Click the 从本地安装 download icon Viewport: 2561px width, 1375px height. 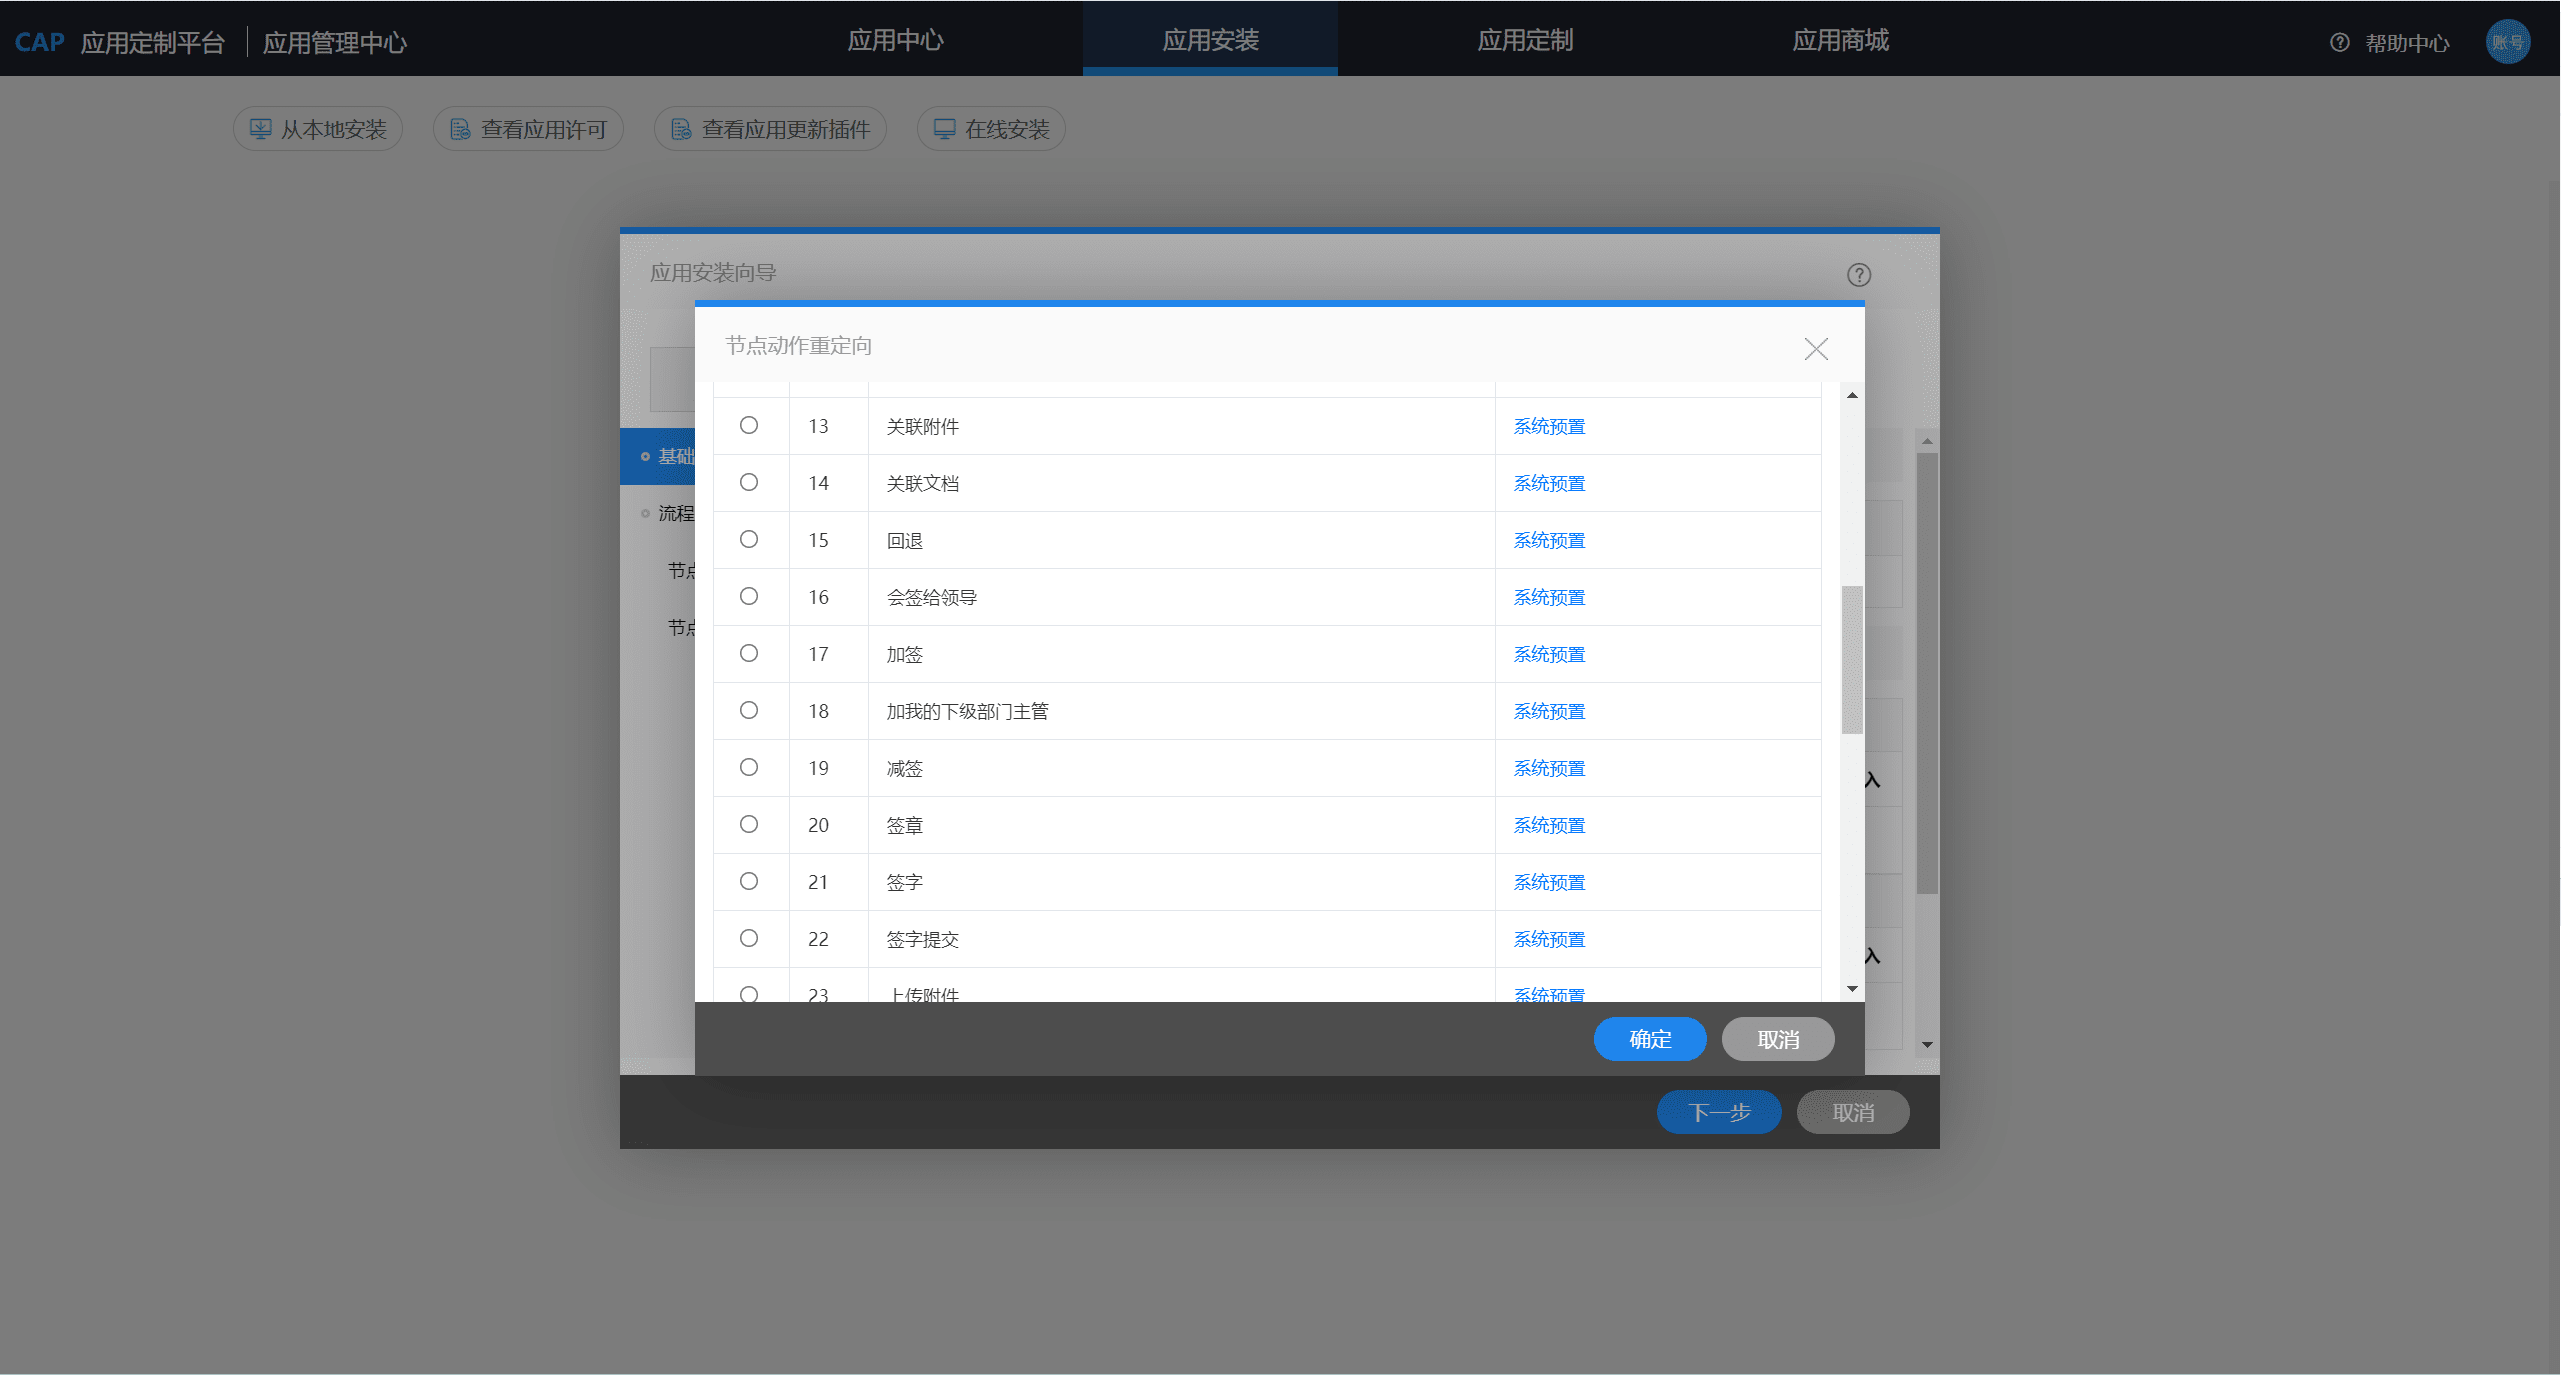pyautogui.click(x=261, y=129)
